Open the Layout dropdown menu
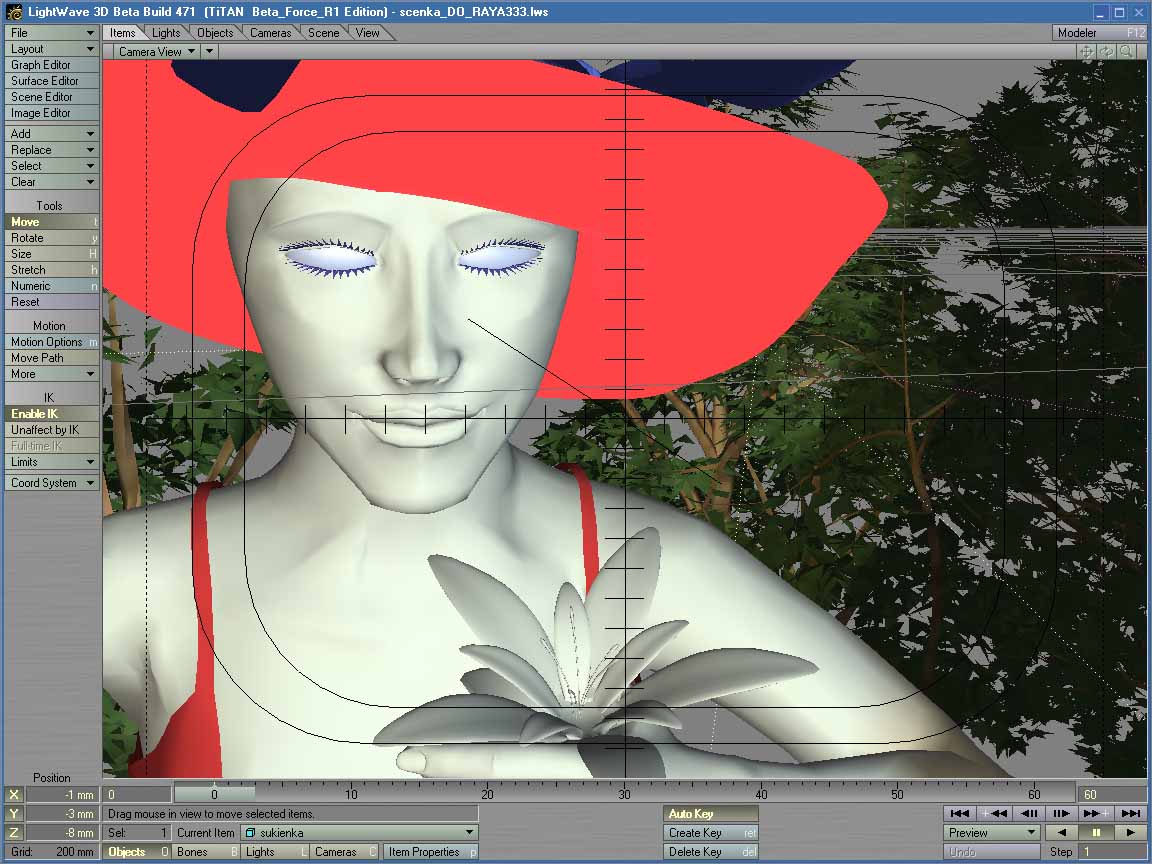 [51, 48]
